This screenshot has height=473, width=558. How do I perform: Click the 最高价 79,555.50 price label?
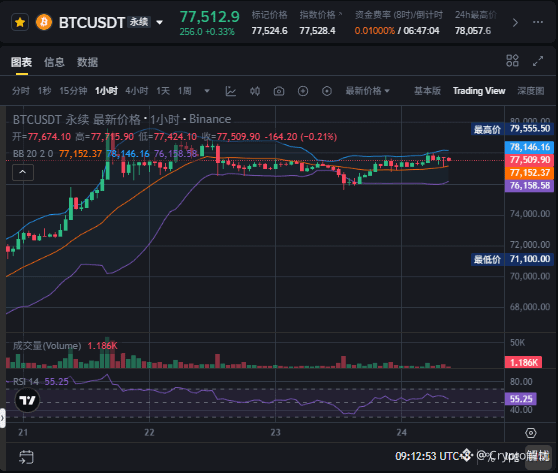(512, 129)
